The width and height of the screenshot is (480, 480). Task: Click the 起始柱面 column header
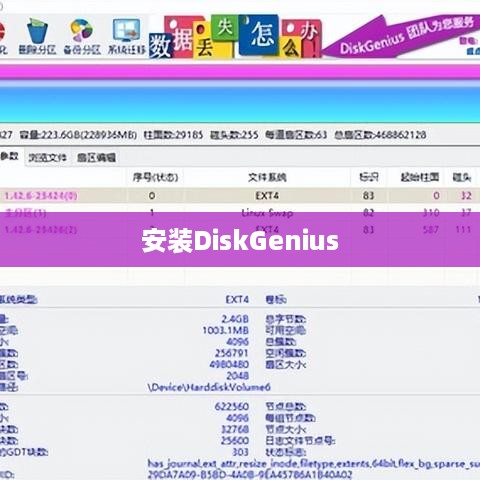click(419, 177)
